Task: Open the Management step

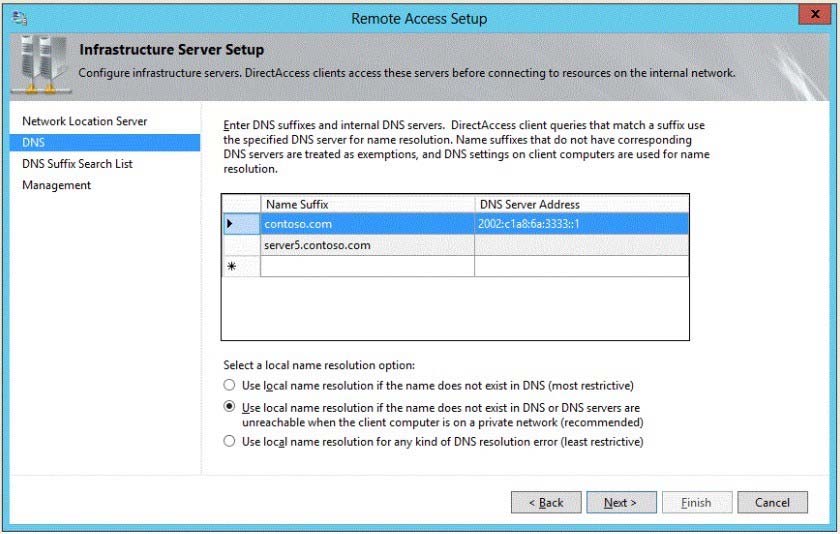Action: click(56, 185)
